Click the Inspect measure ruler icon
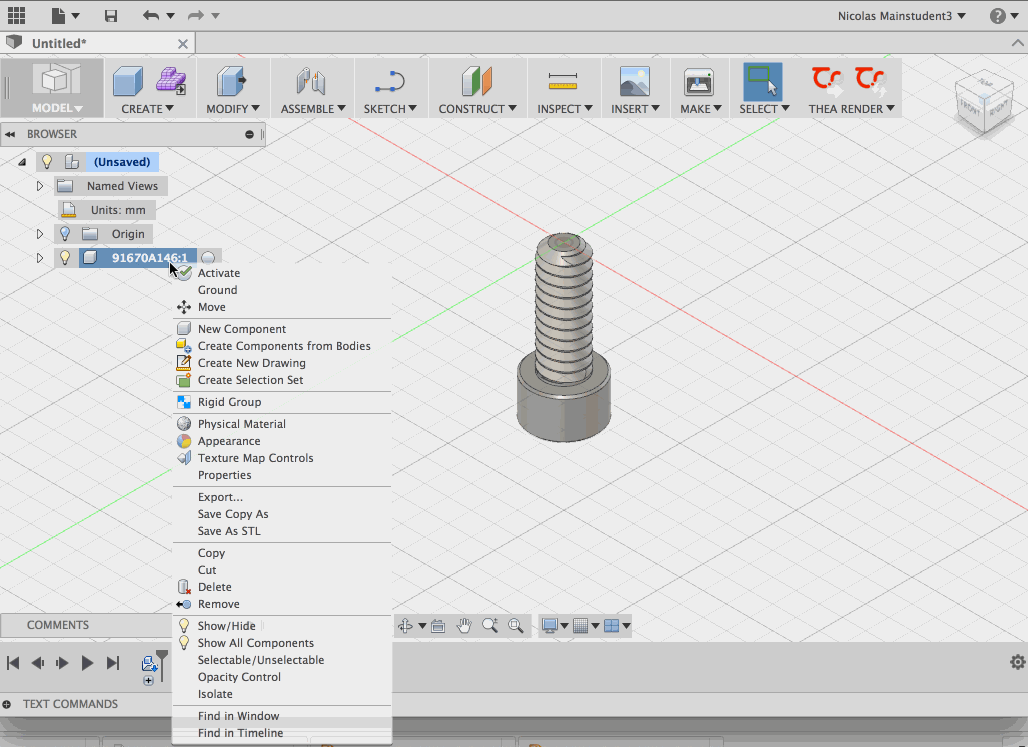This screenshot has height=747, width=1028. coord(563,81)
